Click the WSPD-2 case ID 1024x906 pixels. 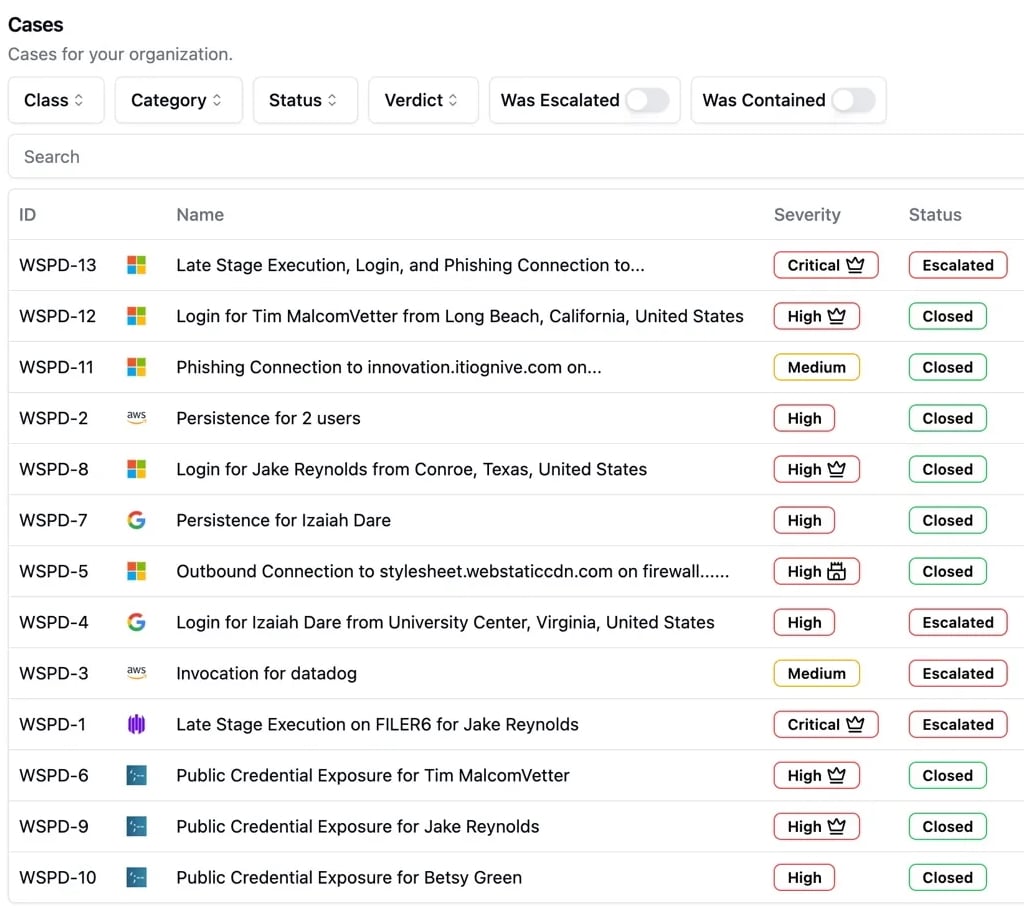tap(54, 418)
